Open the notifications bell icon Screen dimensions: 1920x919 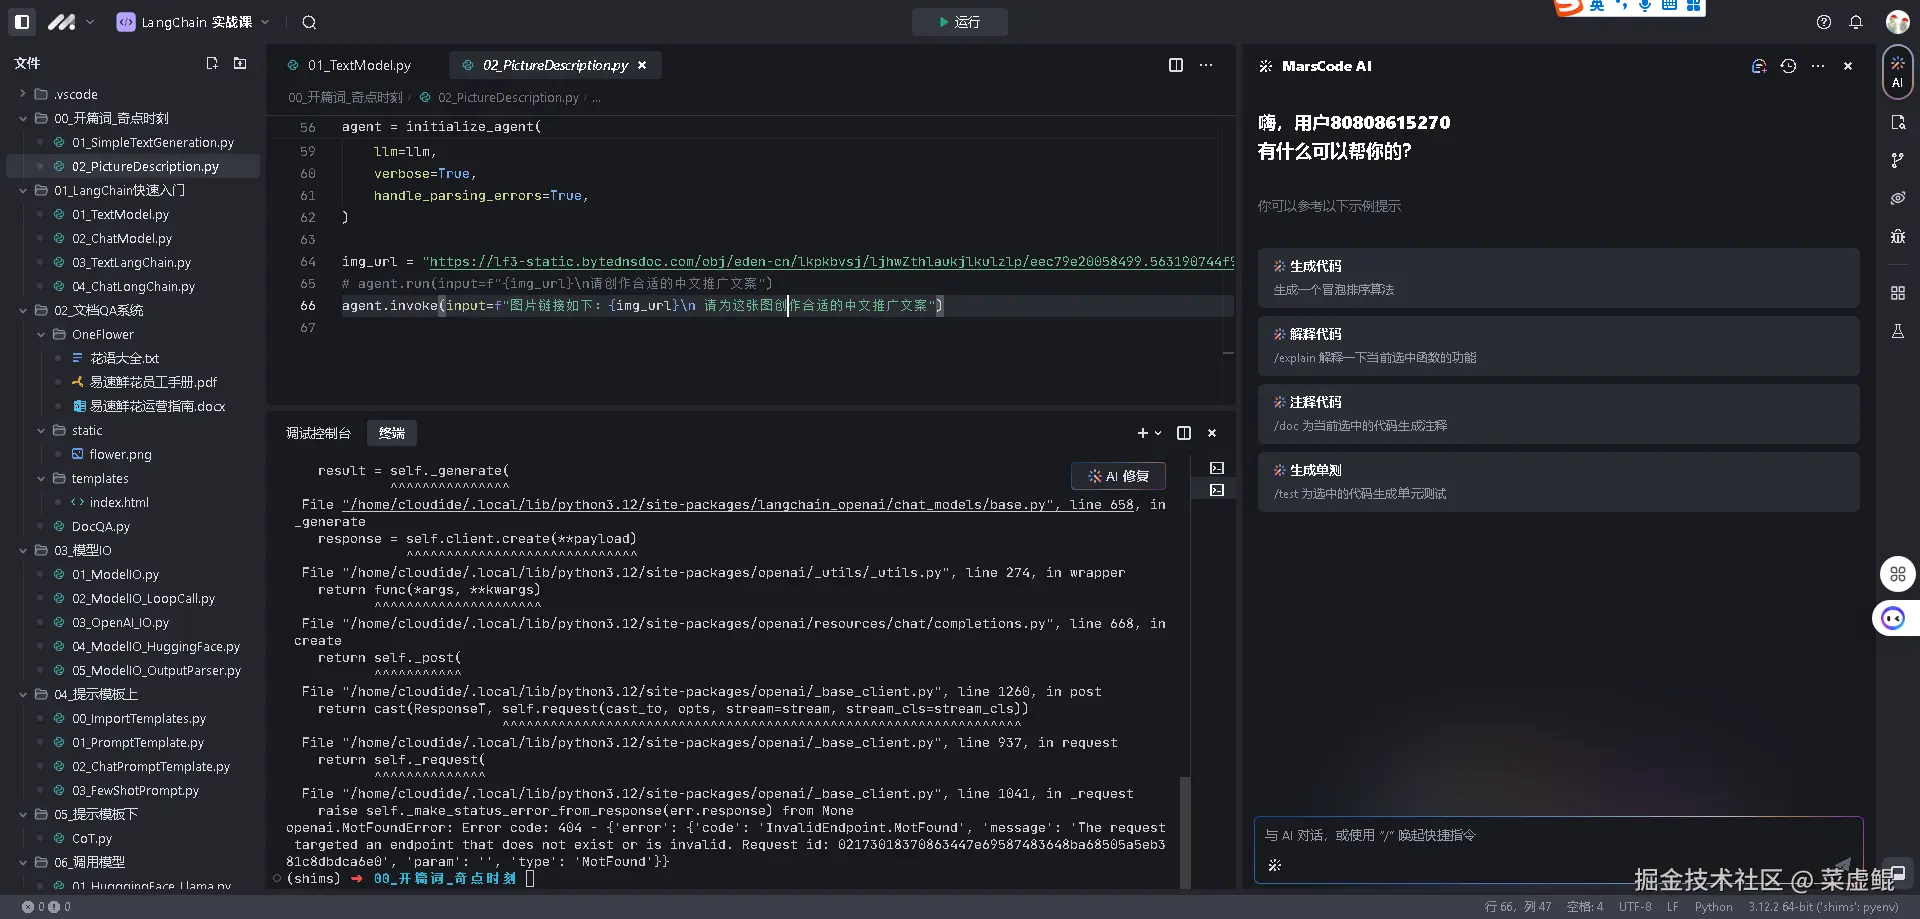(1856, 22)
